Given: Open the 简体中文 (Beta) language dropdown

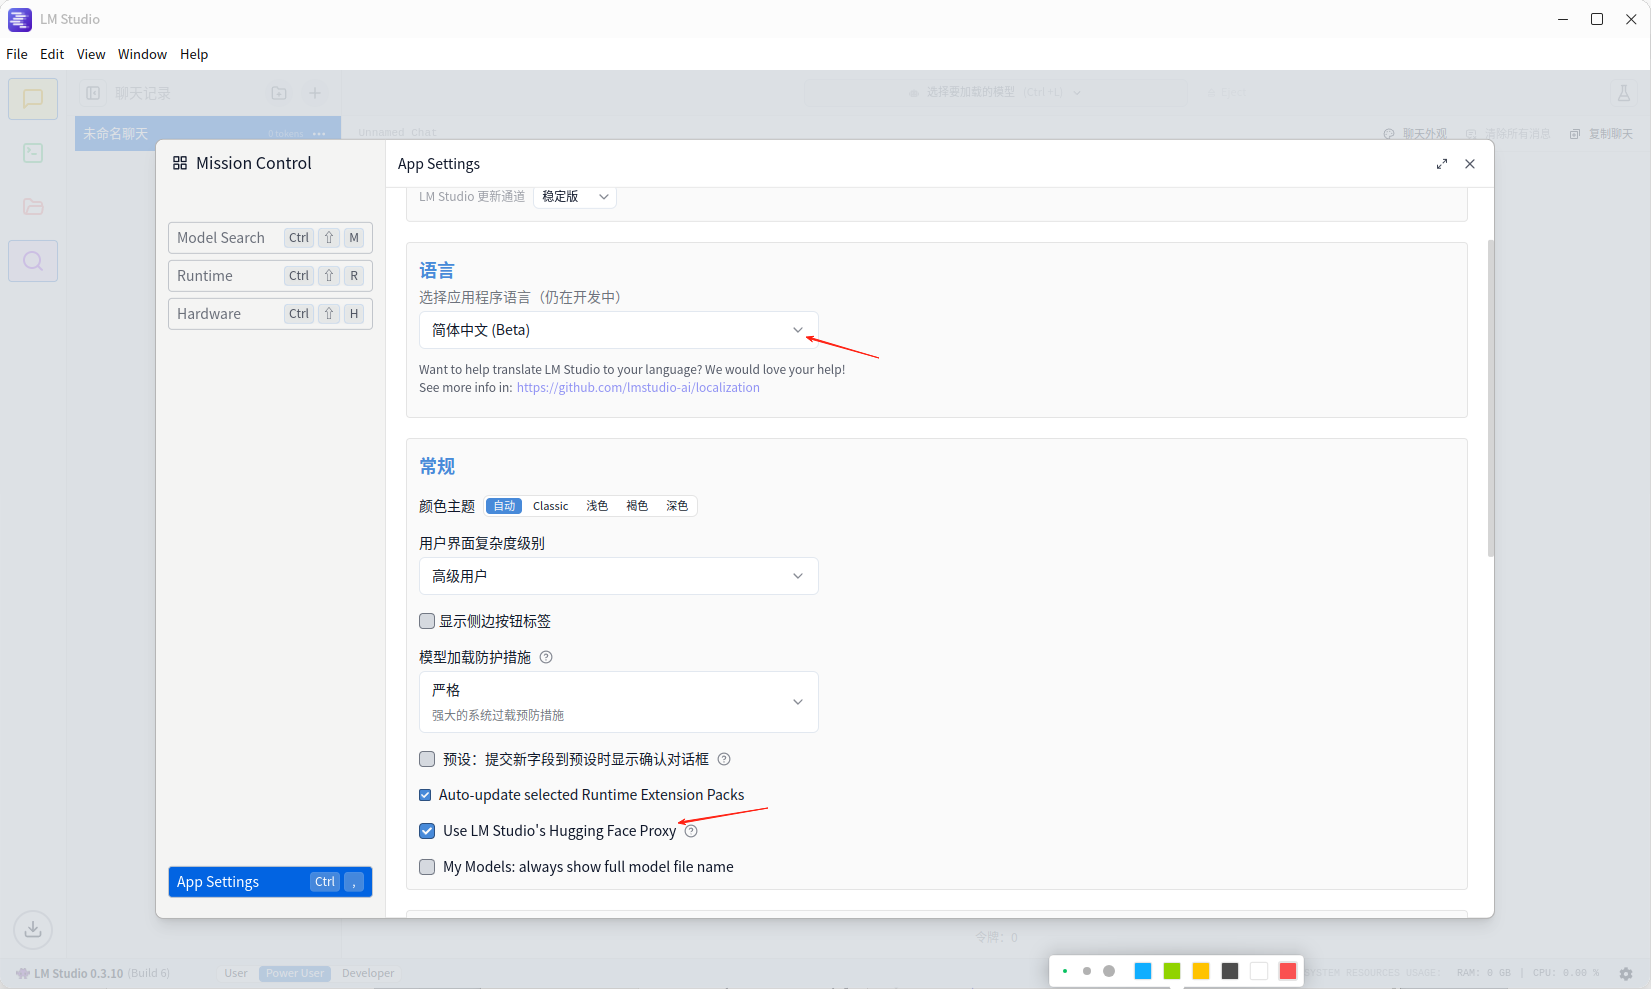Looking at the screenshot, I should (618, 330).
